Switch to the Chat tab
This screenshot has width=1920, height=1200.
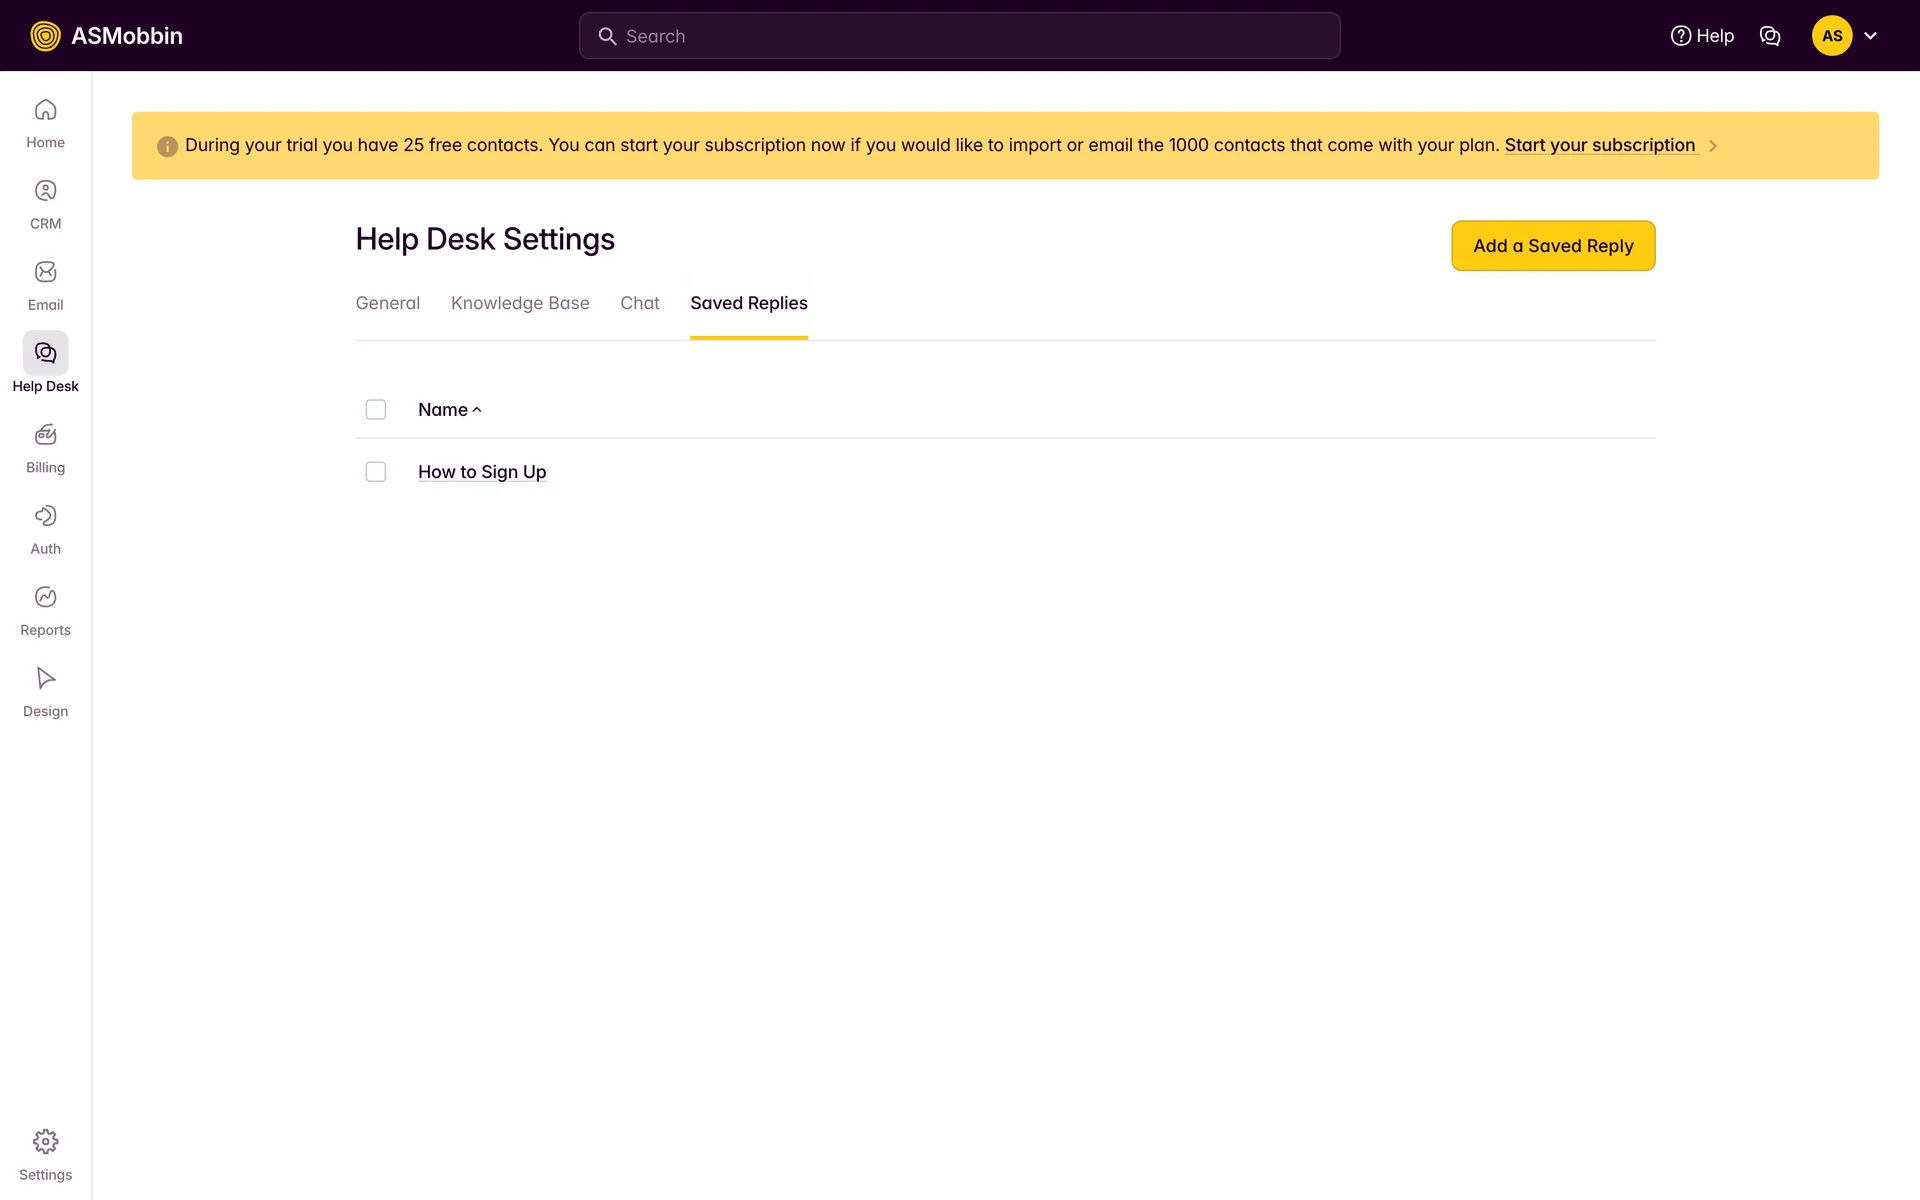(640, 303)
